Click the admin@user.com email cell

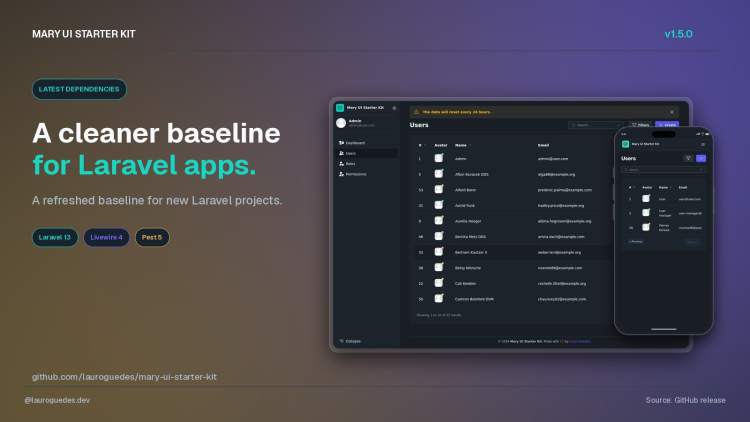(x=553, y=159)
